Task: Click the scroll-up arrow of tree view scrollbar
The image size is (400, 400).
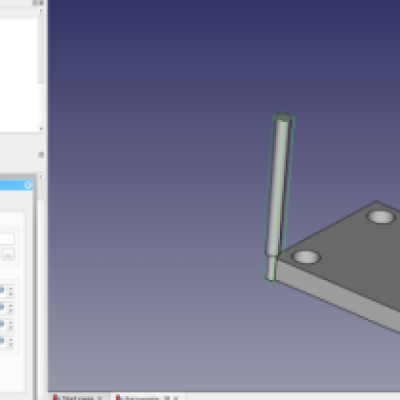Action: coord(41,11)
